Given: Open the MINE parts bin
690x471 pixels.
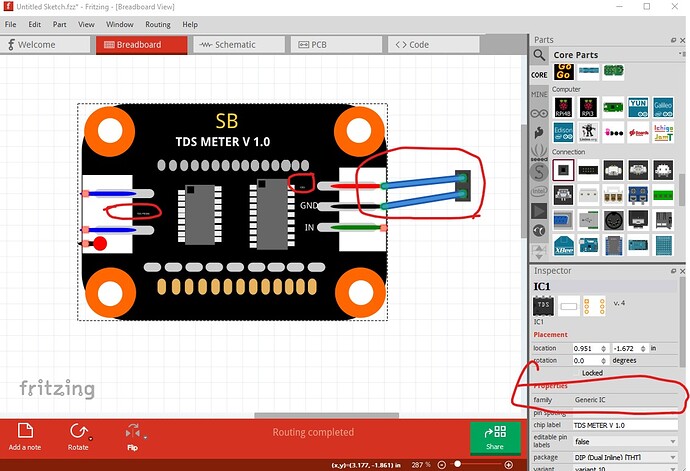Looking at the screenshot, I should (x=539, y=94).
